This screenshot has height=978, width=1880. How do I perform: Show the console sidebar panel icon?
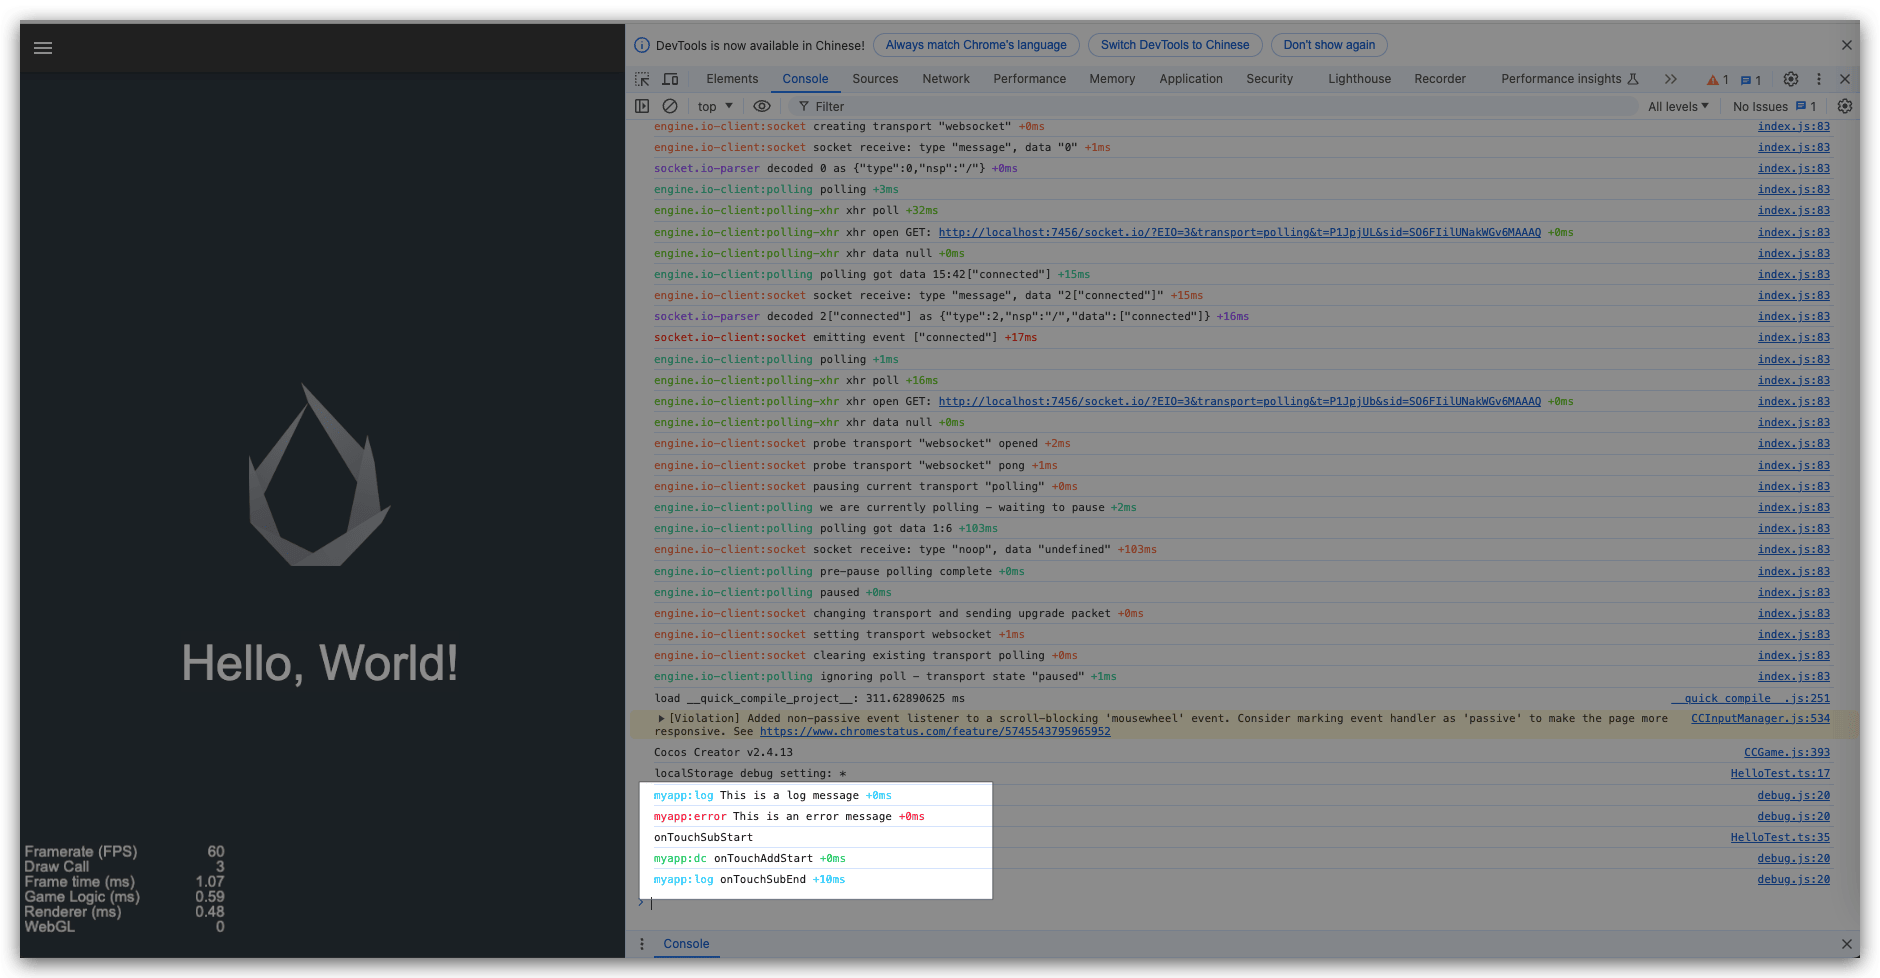pyautogui.click(x=642, y=106)
